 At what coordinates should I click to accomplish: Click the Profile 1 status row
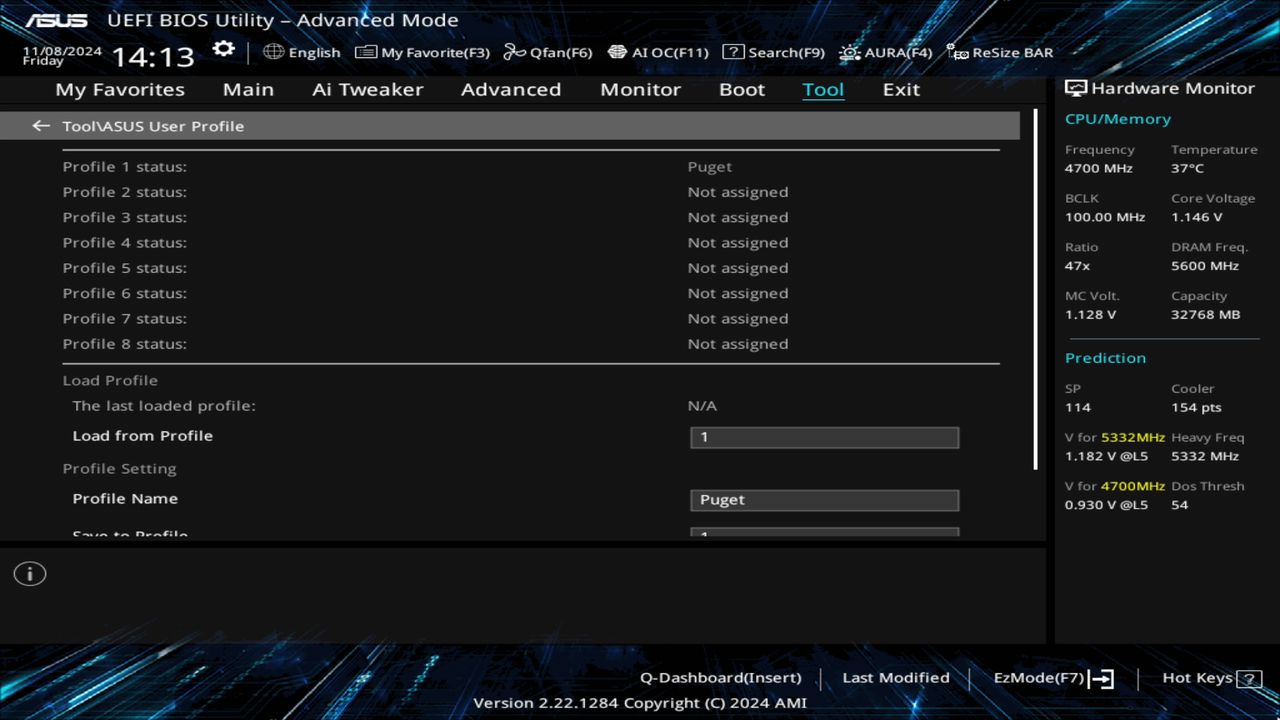point(531,167)
